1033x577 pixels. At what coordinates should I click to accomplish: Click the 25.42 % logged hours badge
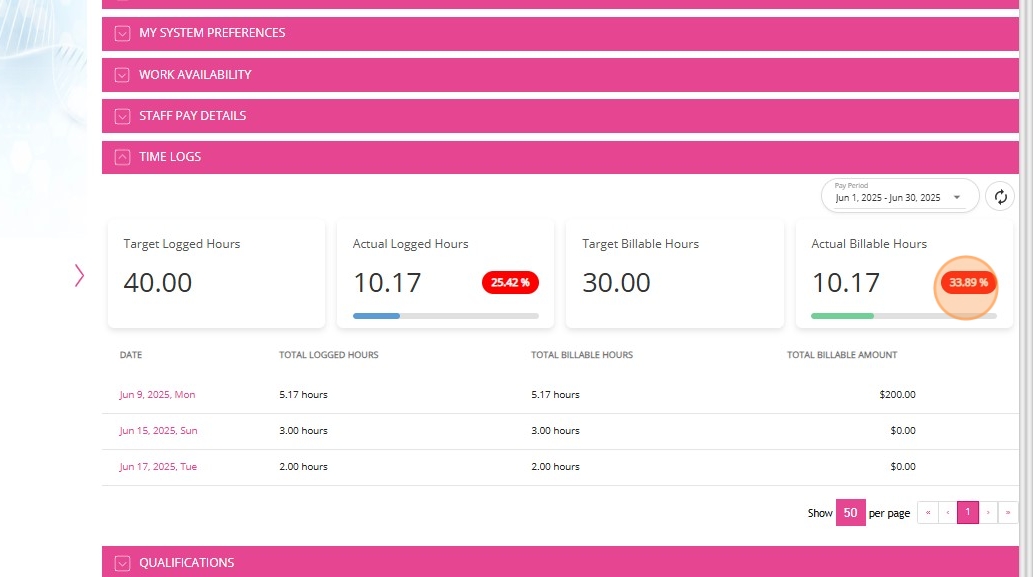pos(510,283)
